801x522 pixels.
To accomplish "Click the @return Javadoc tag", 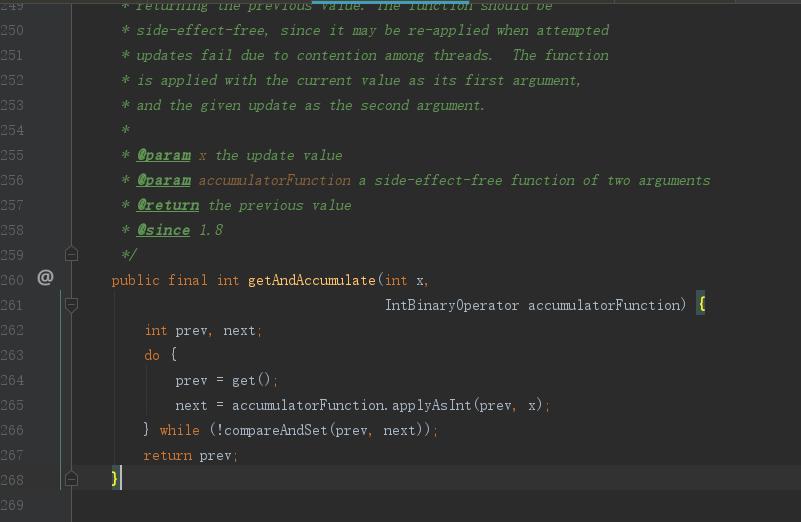I will 168,205.
